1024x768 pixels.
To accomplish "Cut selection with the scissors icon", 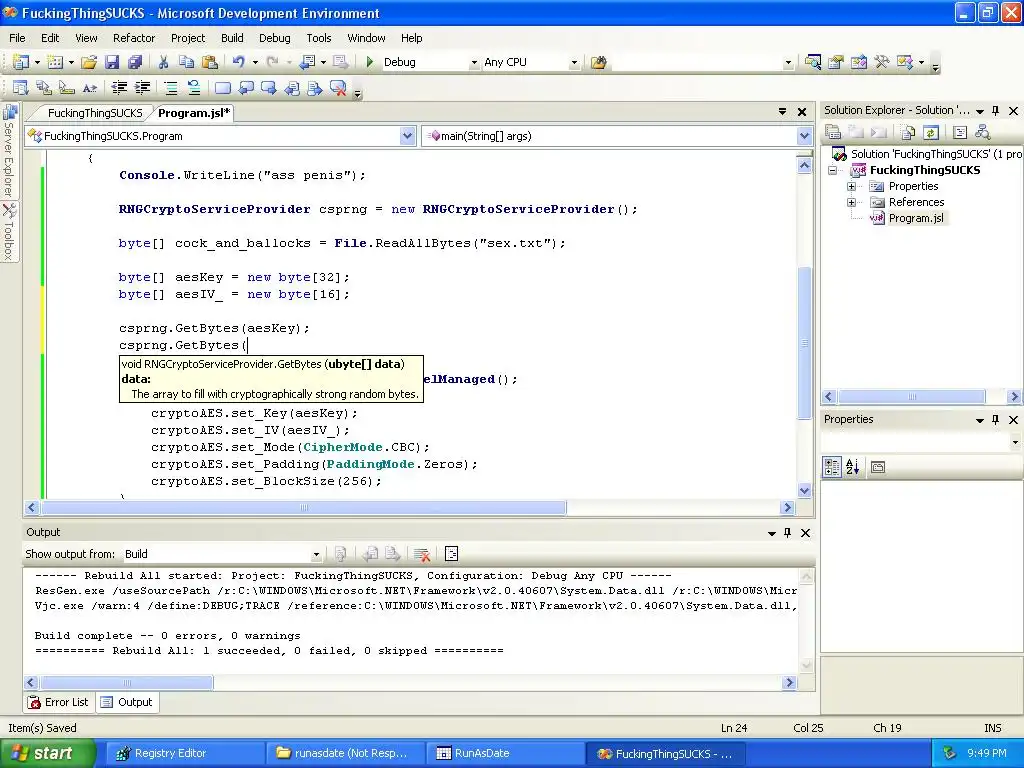I will click(163, 62).
